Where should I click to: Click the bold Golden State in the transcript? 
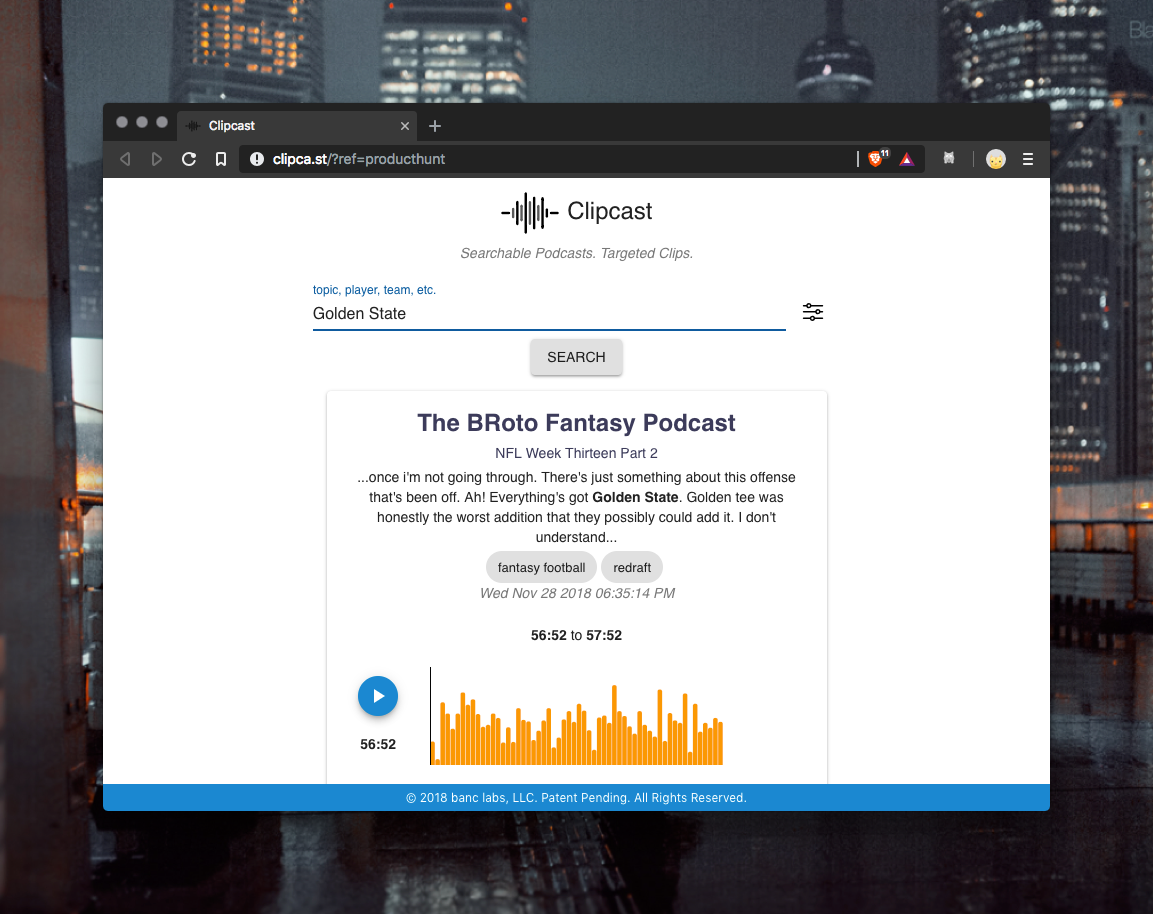pyautogui.click(x=635, y=497)
